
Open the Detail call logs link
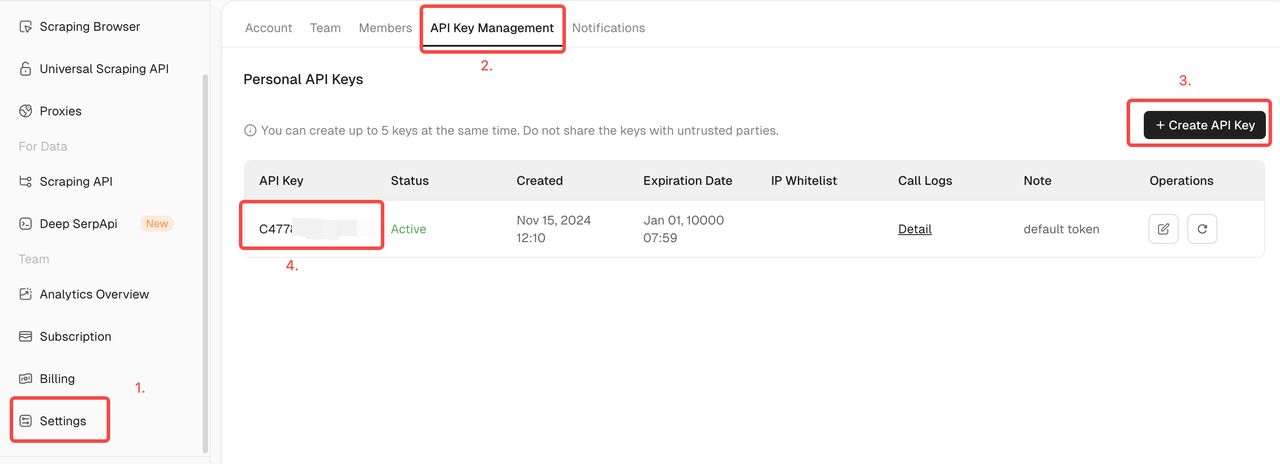[915, 229]
